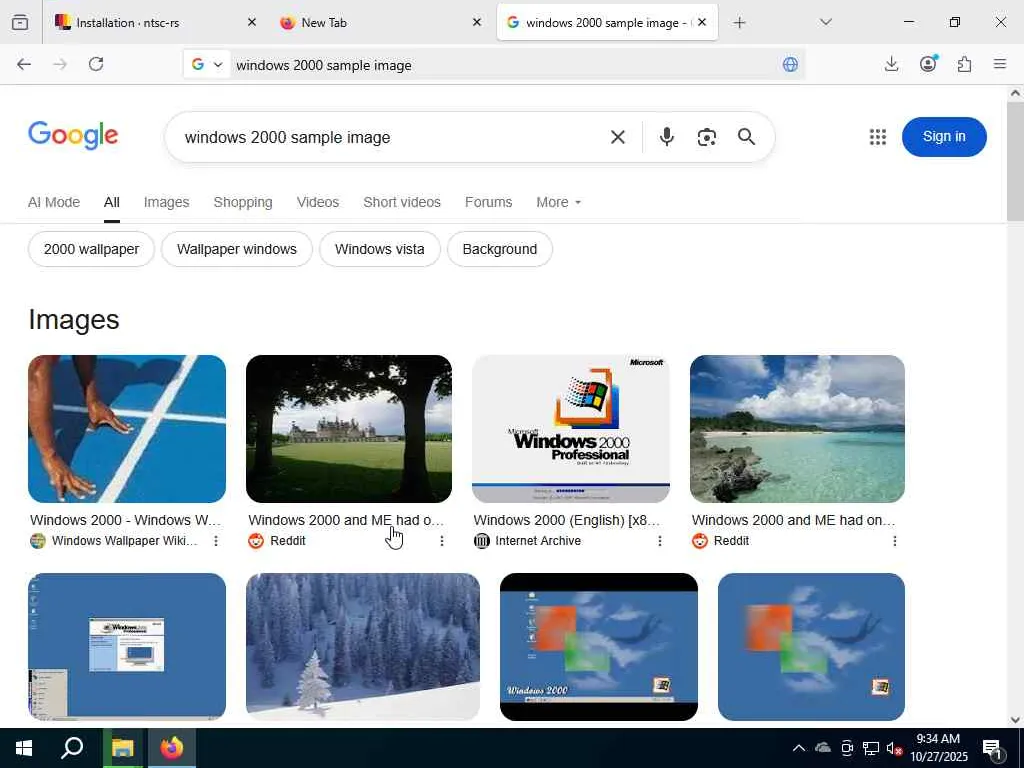The width and height of the screenshot is (1024, 768).
Task: Open Windows 2000 - Windows W... result link
Action: pyautogui.click(x=125, y=520)
